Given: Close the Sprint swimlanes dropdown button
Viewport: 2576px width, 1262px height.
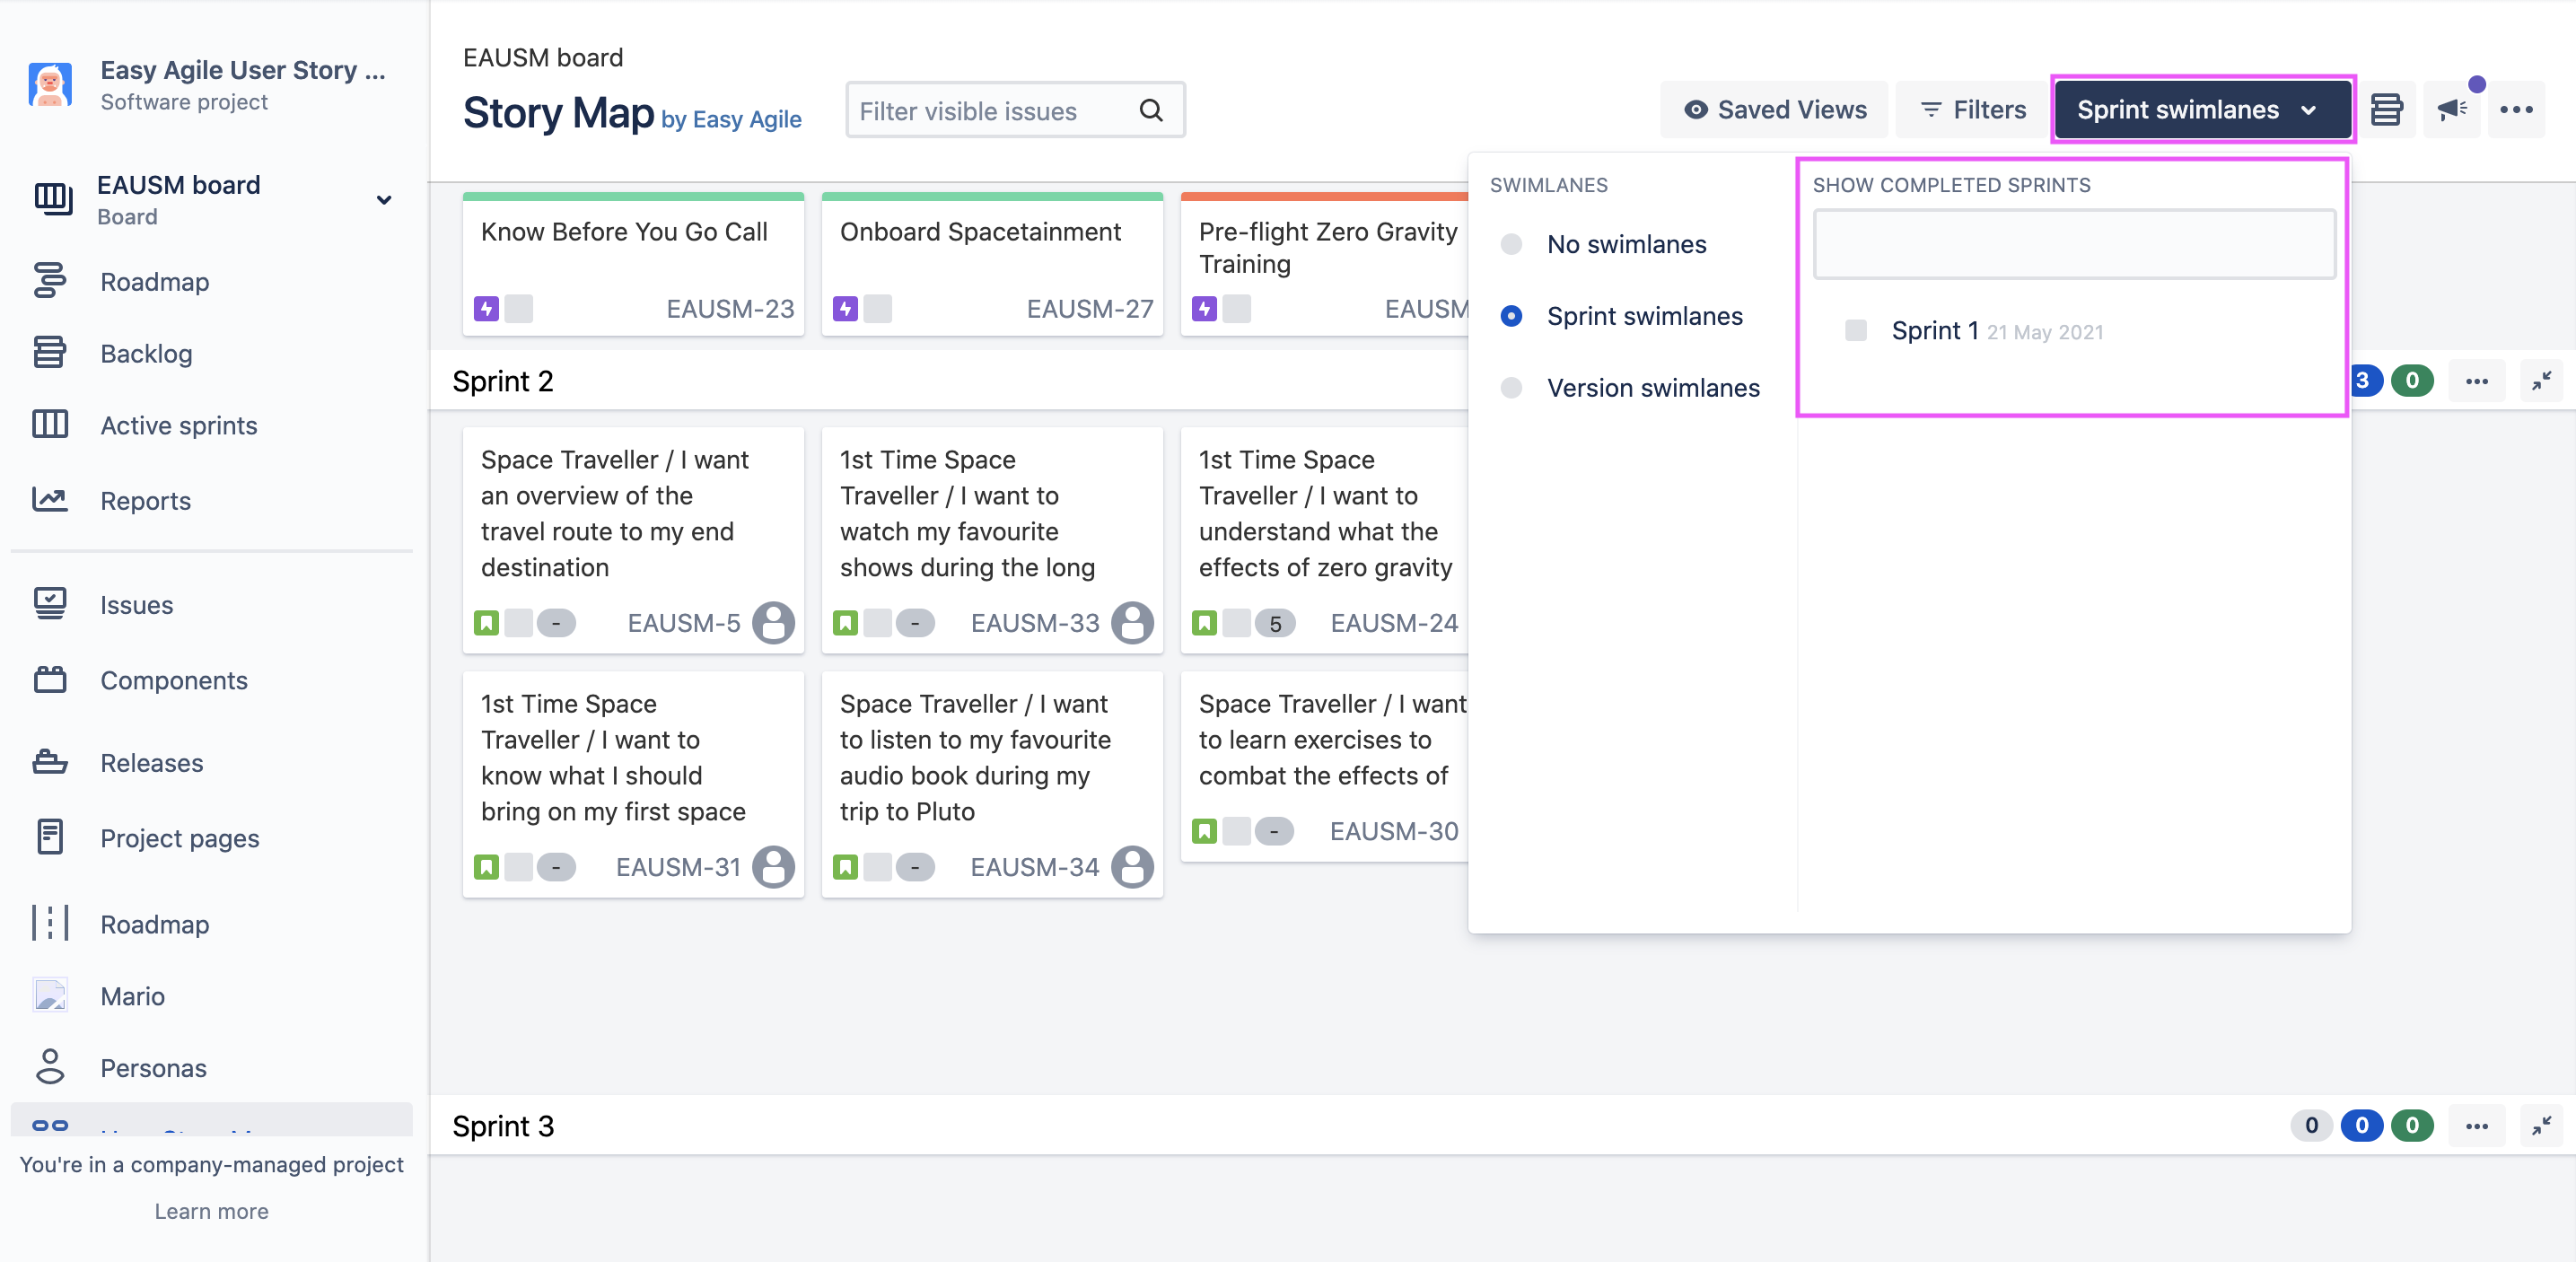Looking at the screenshot, I should (x=2201, y=110).
